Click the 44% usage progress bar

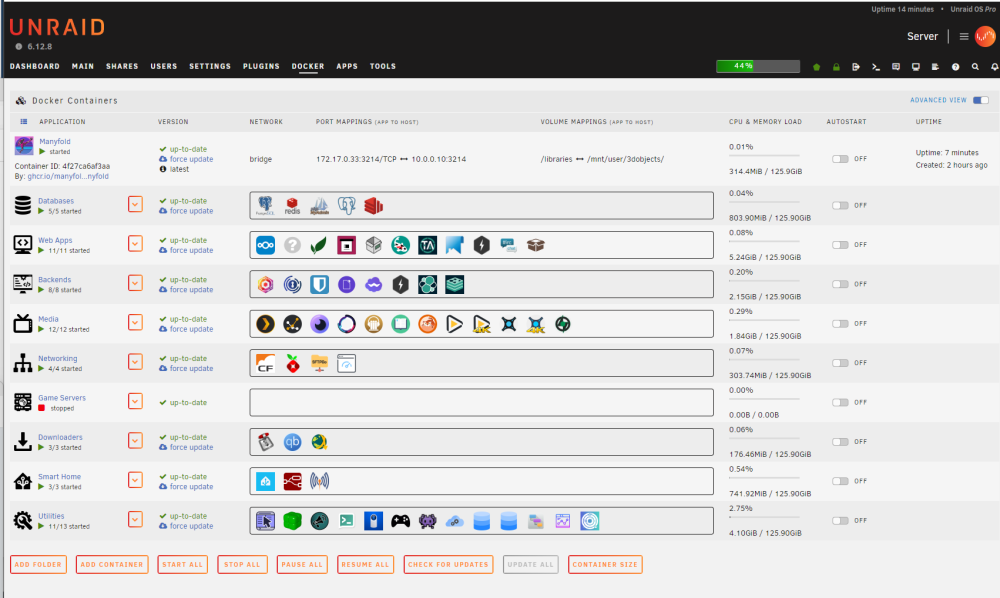758,66
